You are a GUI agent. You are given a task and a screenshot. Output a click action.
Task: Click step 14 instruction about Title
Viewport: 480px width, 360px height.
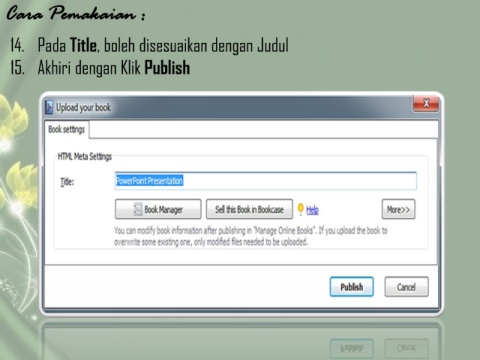click(x=149, y=45)
